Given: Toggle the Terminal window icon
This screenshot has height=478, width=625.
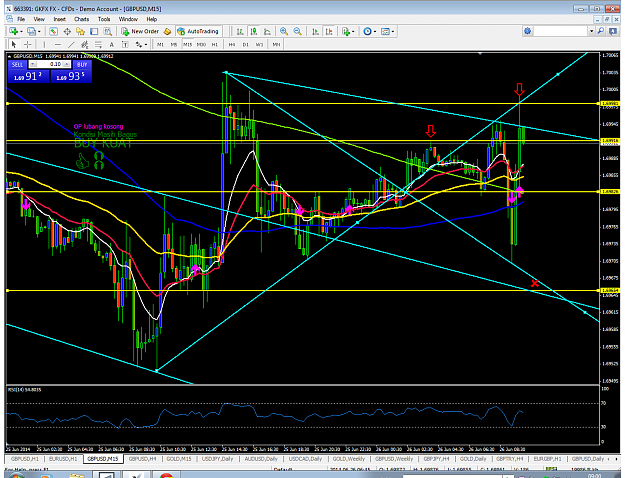Looking at the screenshot, I should [94, 31].
